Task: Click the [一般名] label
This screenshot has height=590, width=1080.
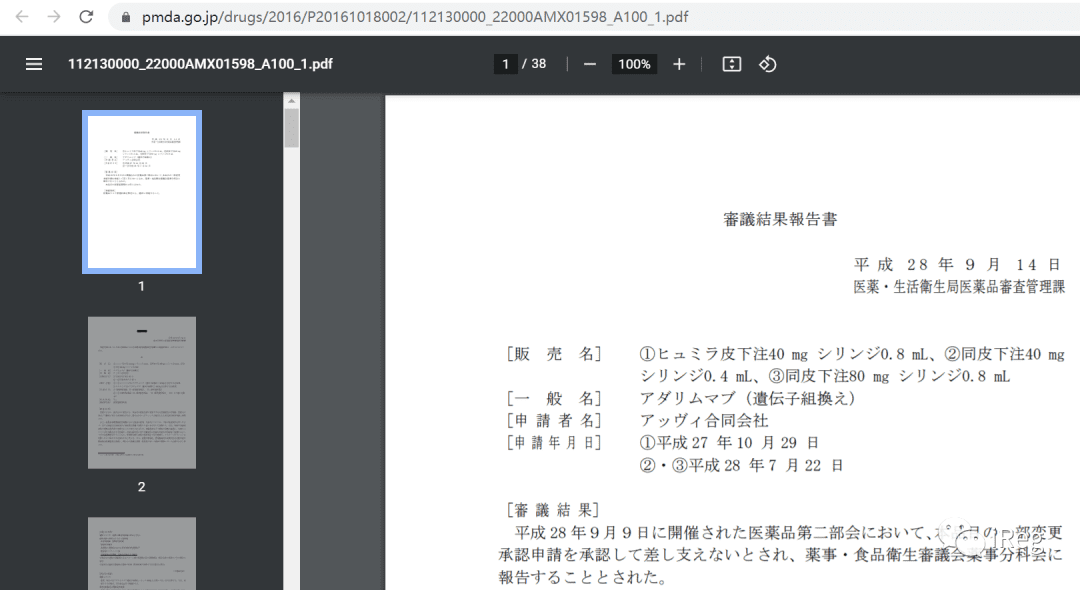Action: coord(554,398)
